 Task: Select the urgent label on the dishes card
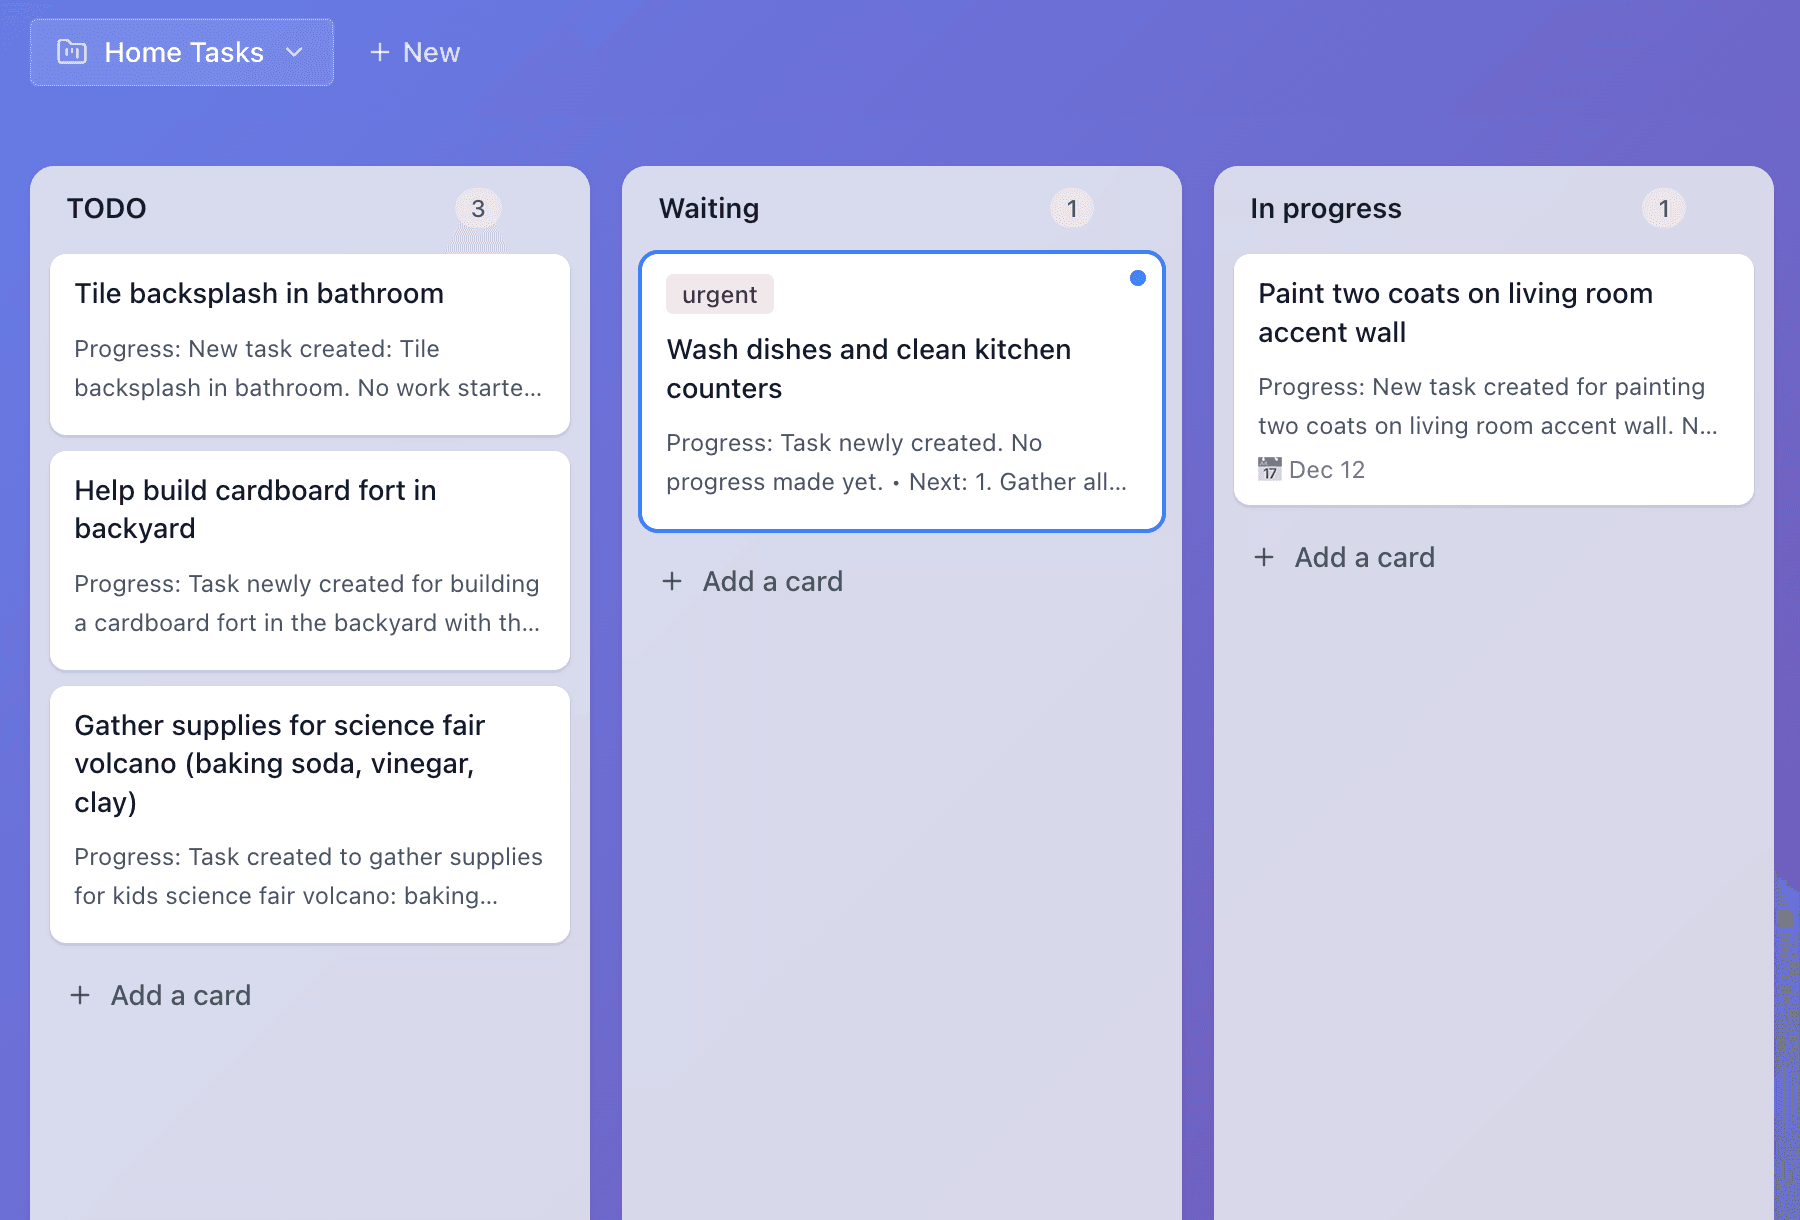point(719,294)
